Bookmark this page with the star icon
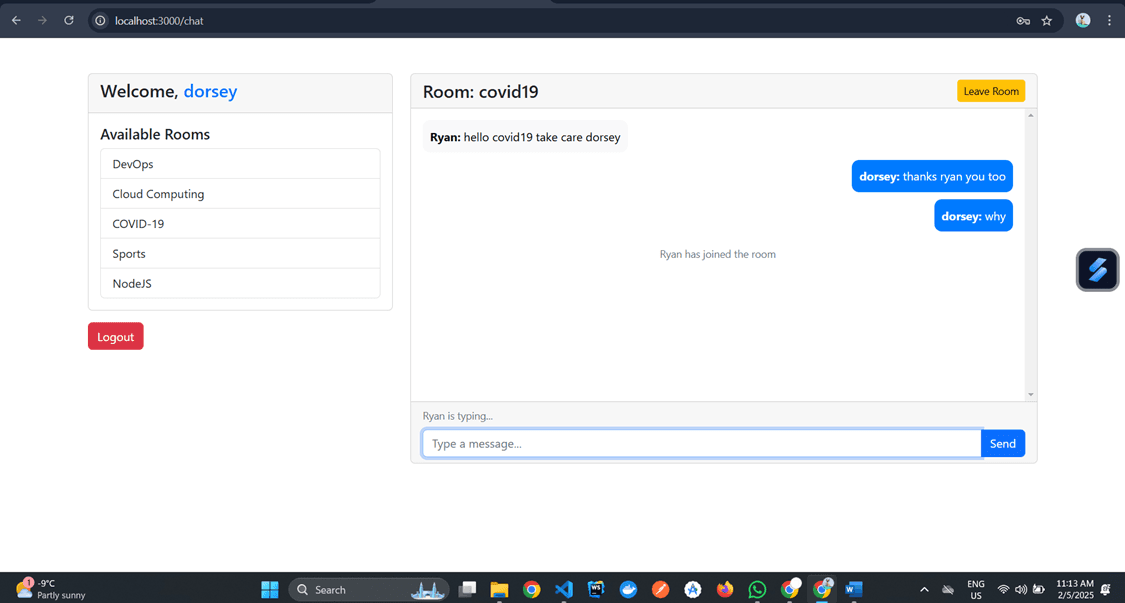Screen dimensions: 1125x603 [1047, 20]
